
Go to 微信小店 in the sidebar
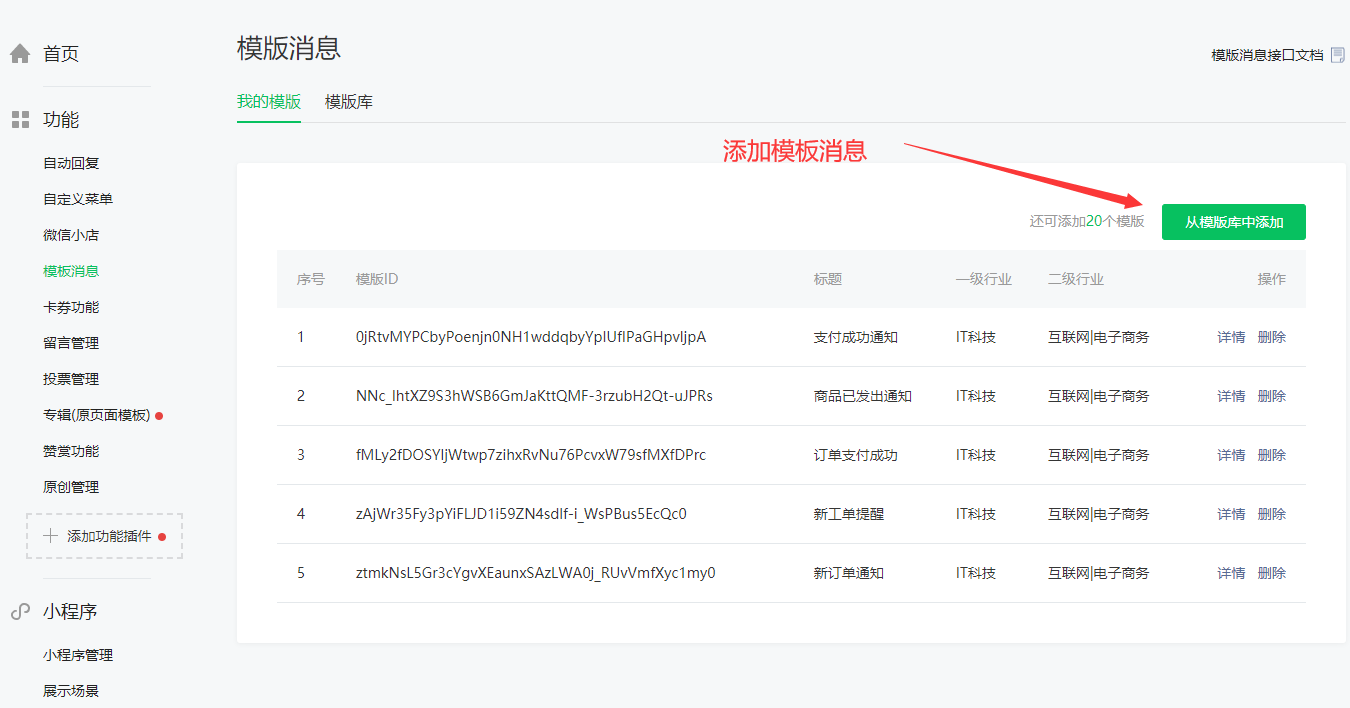71,235
